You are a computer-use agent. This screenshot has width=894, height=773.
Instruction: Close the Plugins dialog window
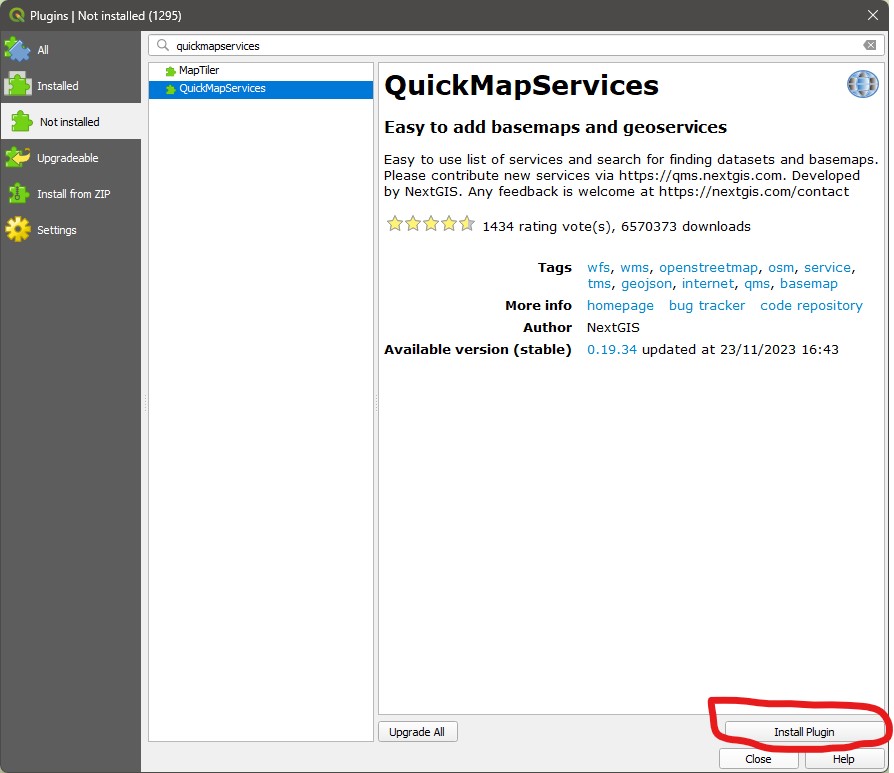point(872,15)
